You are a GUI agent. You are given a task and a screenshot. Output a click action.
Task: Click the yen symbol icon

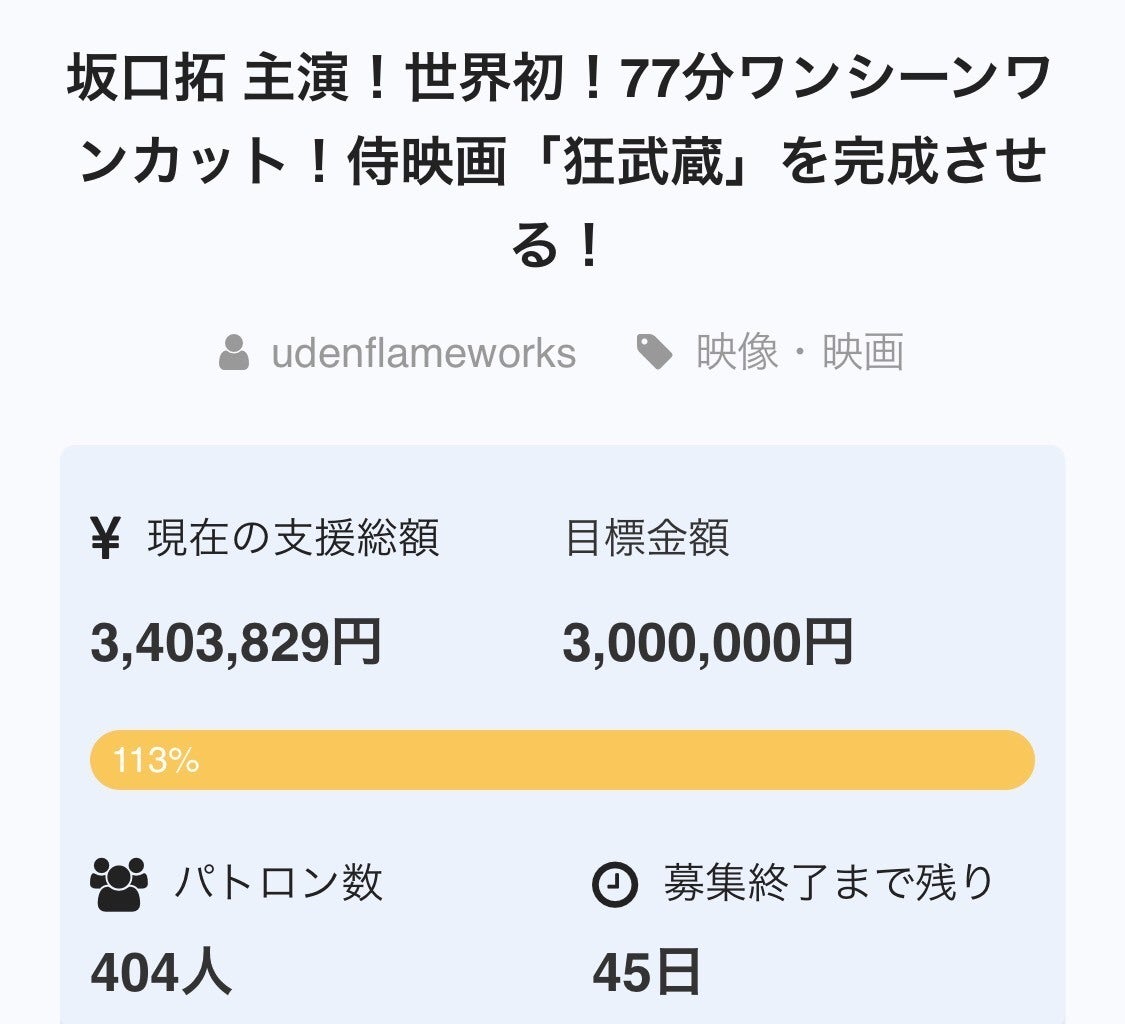pos(105,540)
